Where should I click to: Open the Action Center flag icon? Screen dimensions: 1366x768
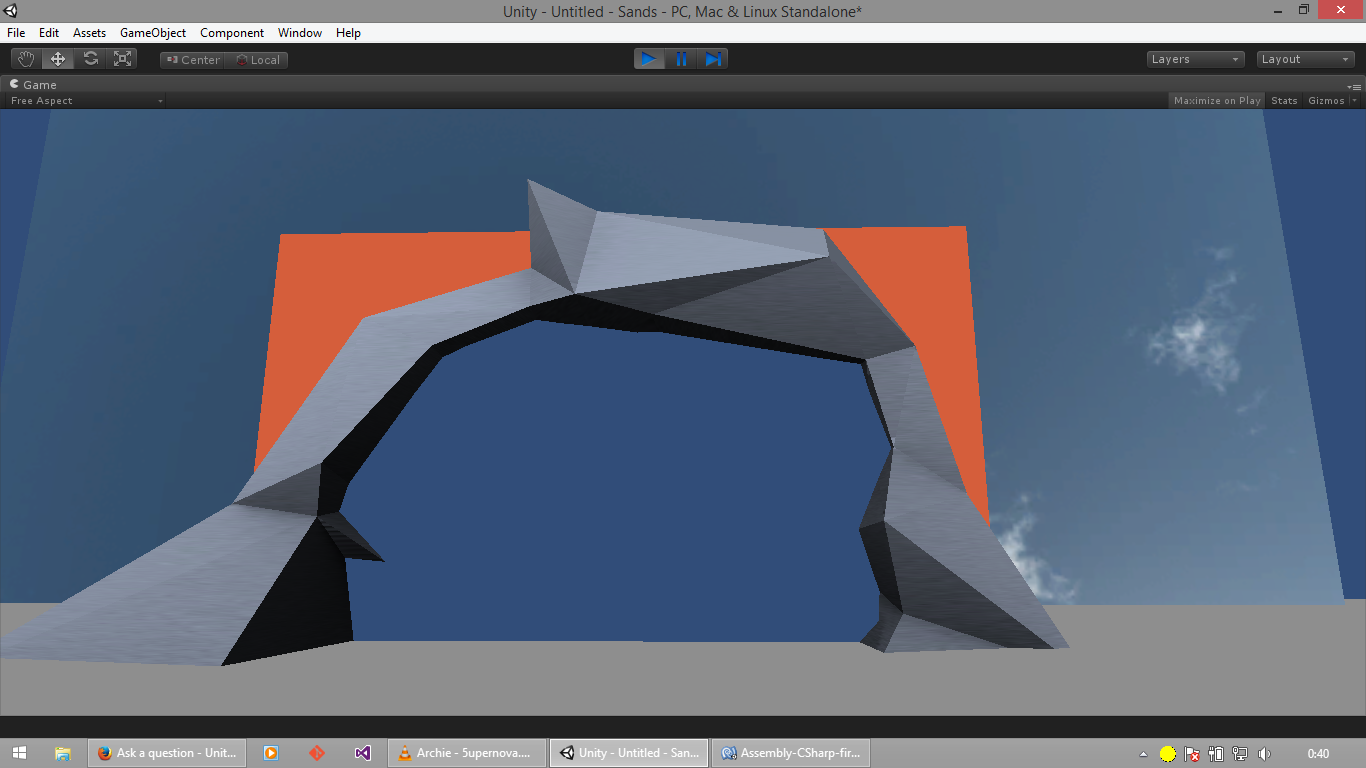(1192, 754)
